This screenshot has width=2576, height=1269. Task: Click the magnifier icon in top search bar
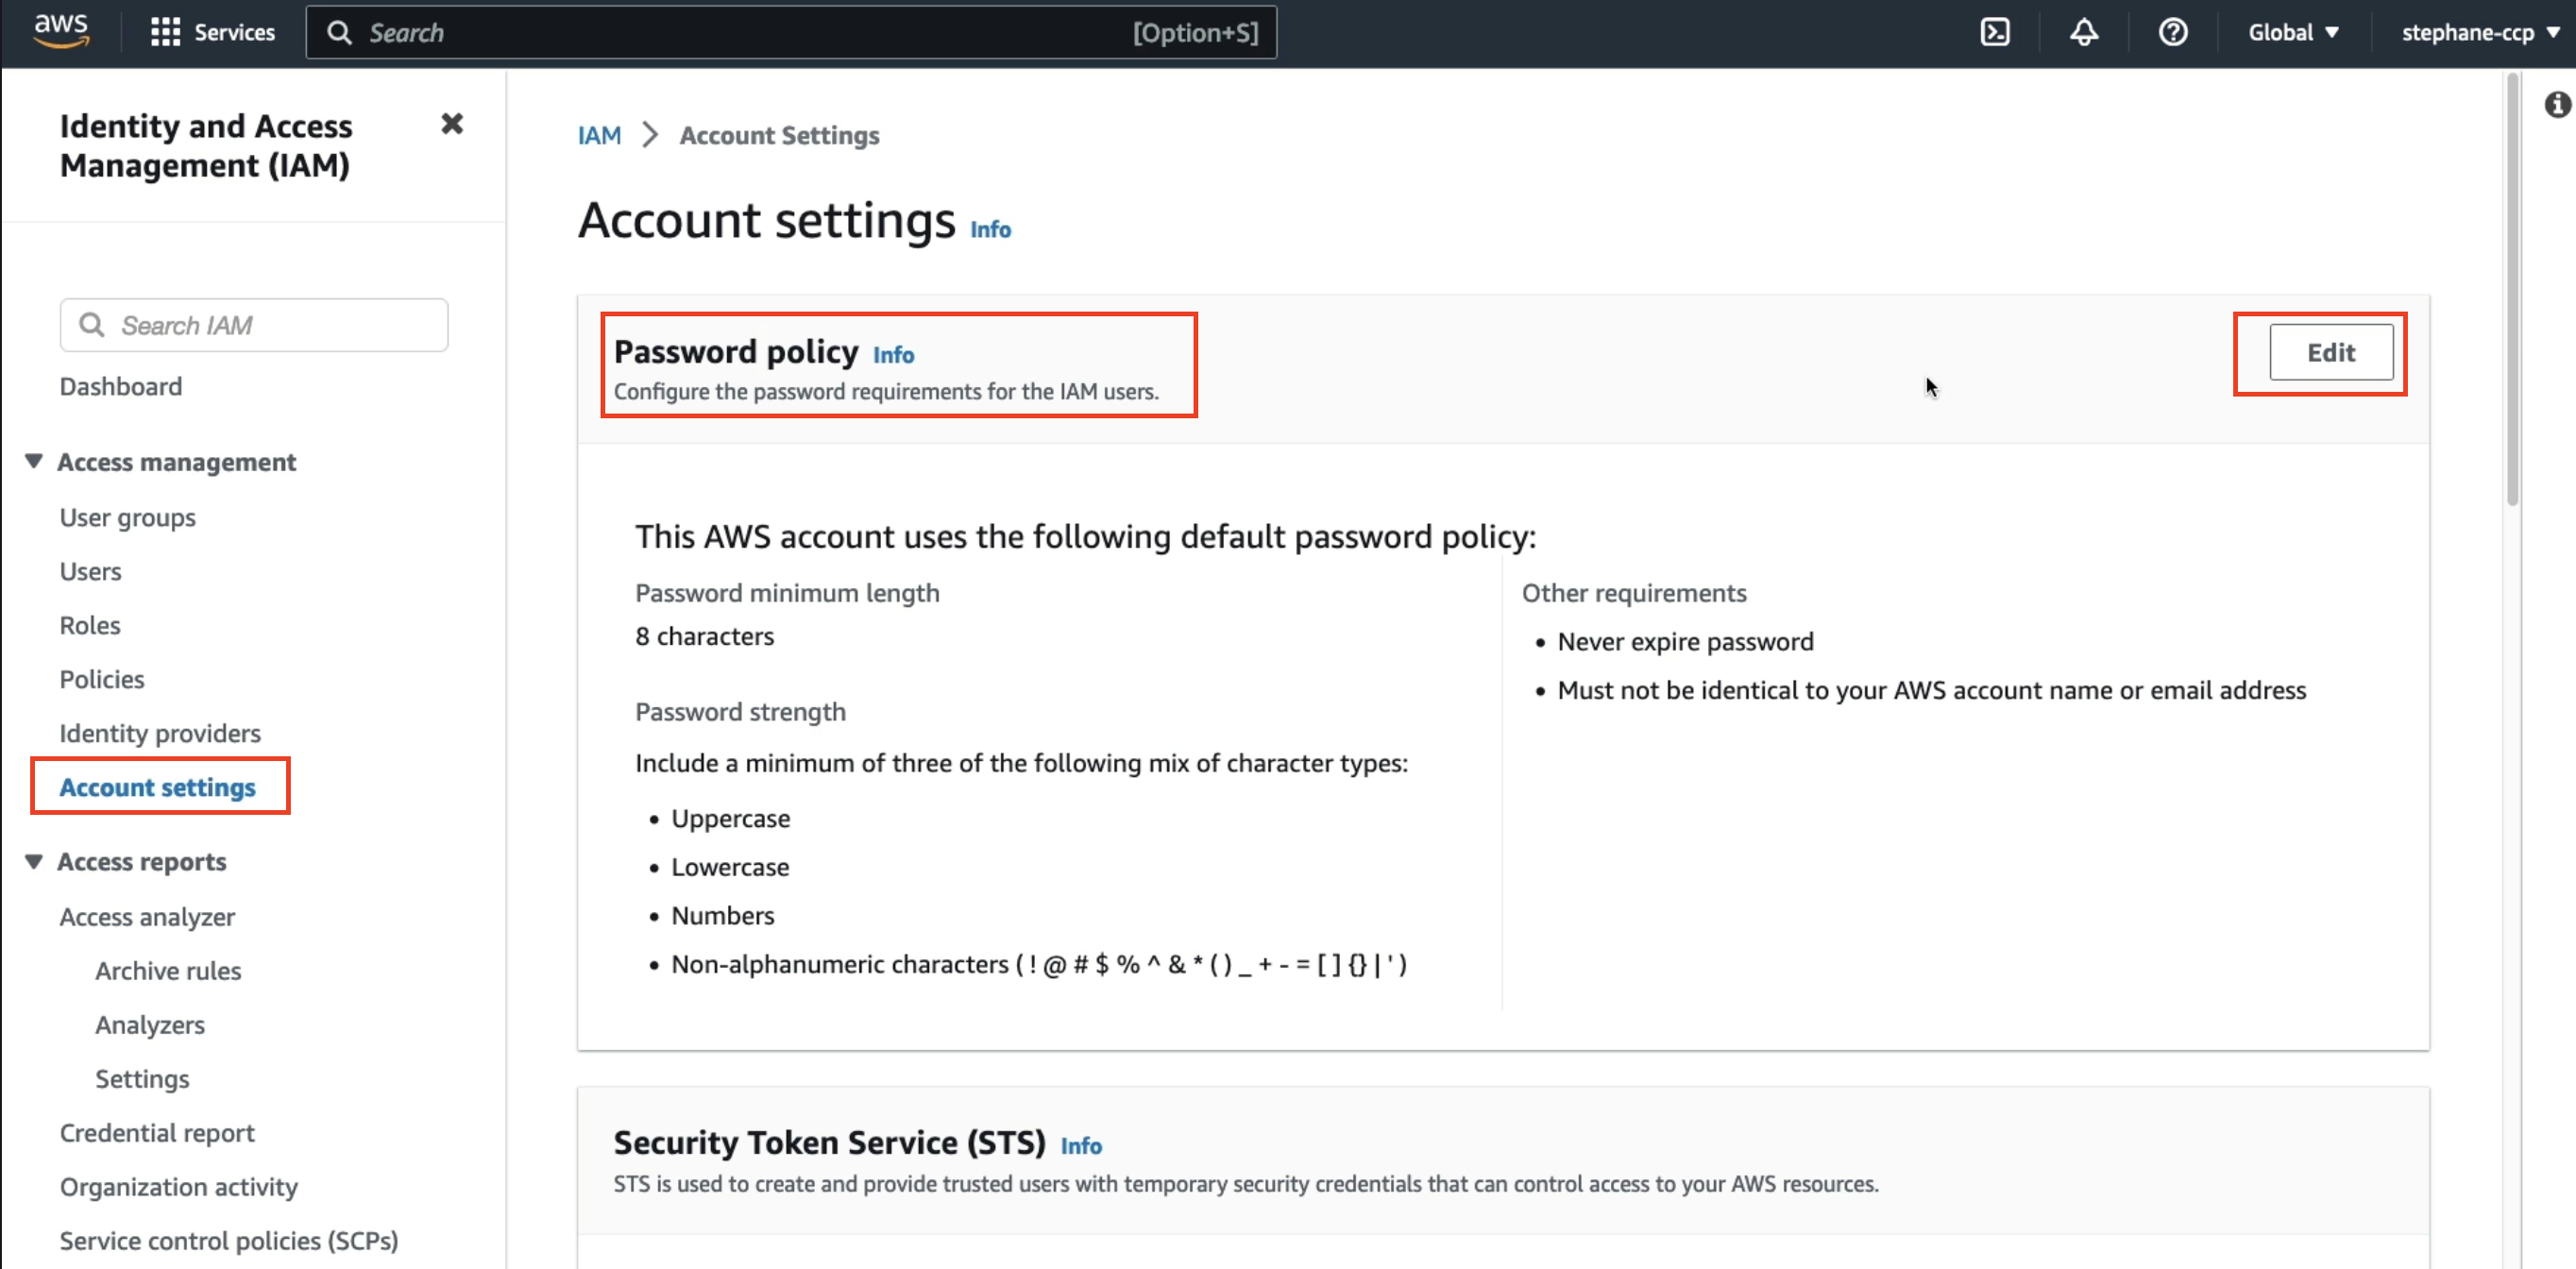tap(340, 33)
